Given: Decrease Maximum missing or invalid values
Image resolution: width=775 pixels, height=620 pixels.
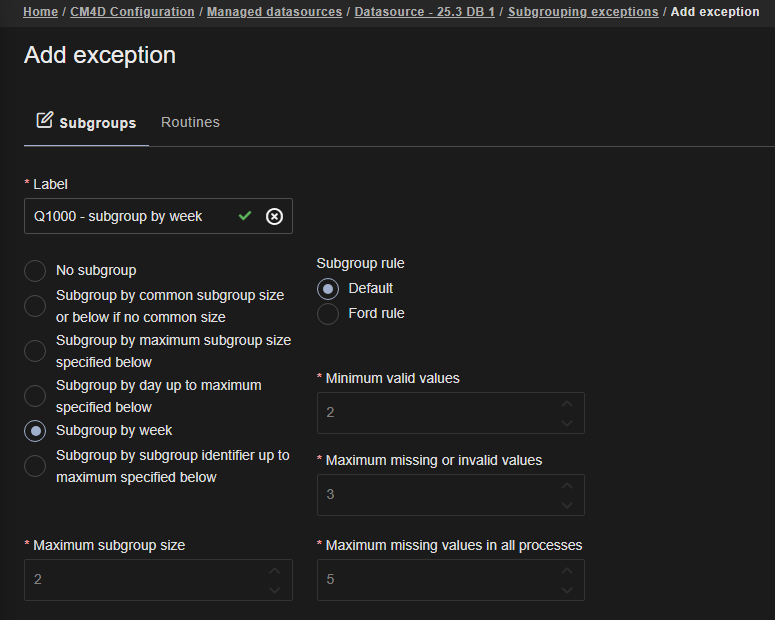Looking at the screenshot, I should [567, 504].
